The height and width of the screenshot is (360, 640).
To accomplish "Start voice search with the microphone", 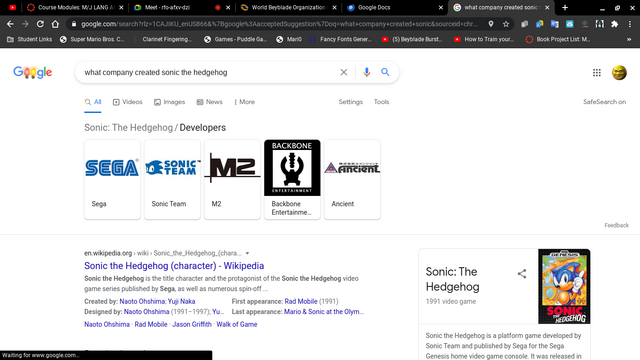I will pos(367,72).
